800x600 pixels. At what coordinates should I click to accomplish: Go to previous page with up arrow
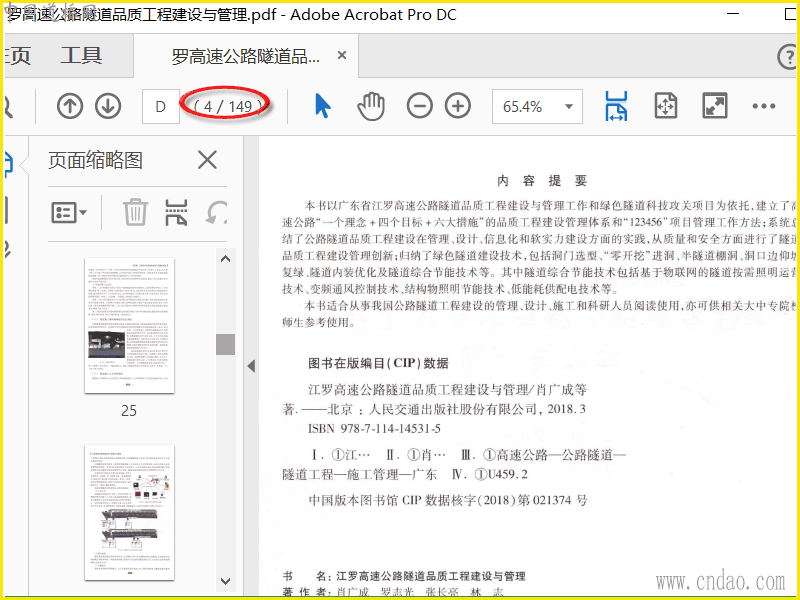point(70,106)
